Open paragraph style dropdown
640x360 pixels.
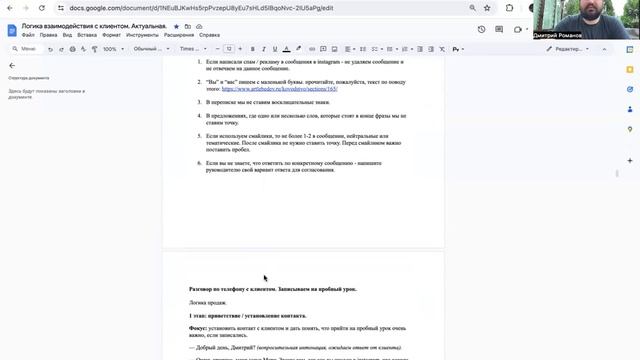[x=151, y=49]
